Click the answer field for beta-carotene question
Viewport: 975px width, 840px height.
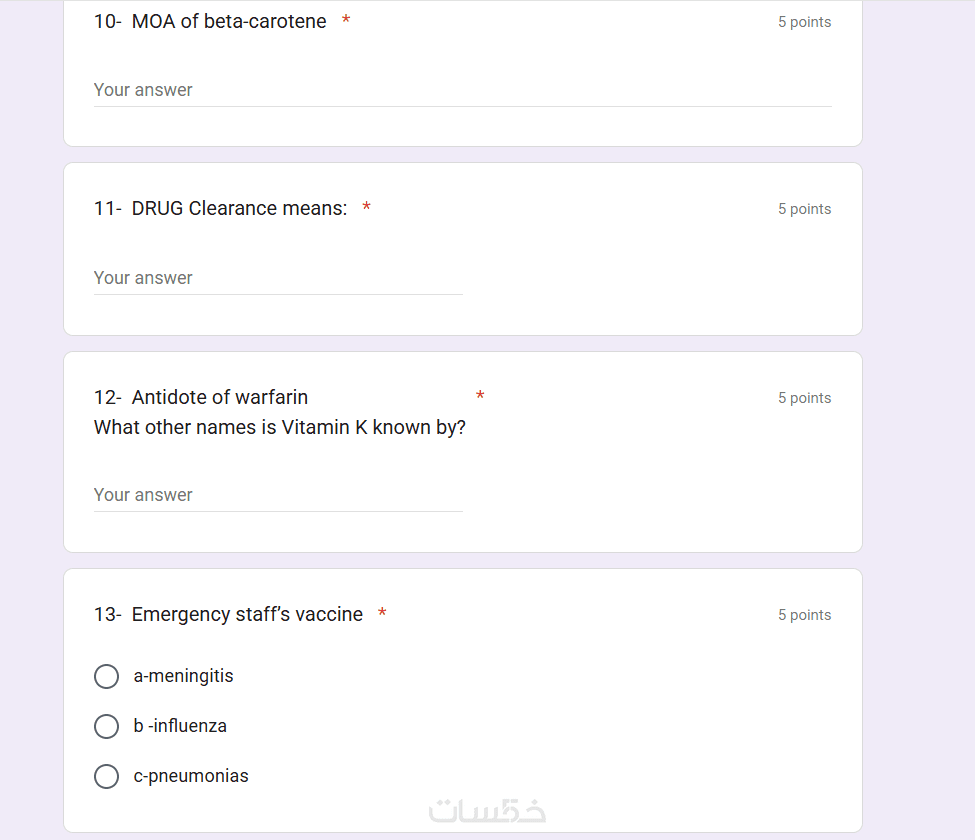(x=462, y=90)
